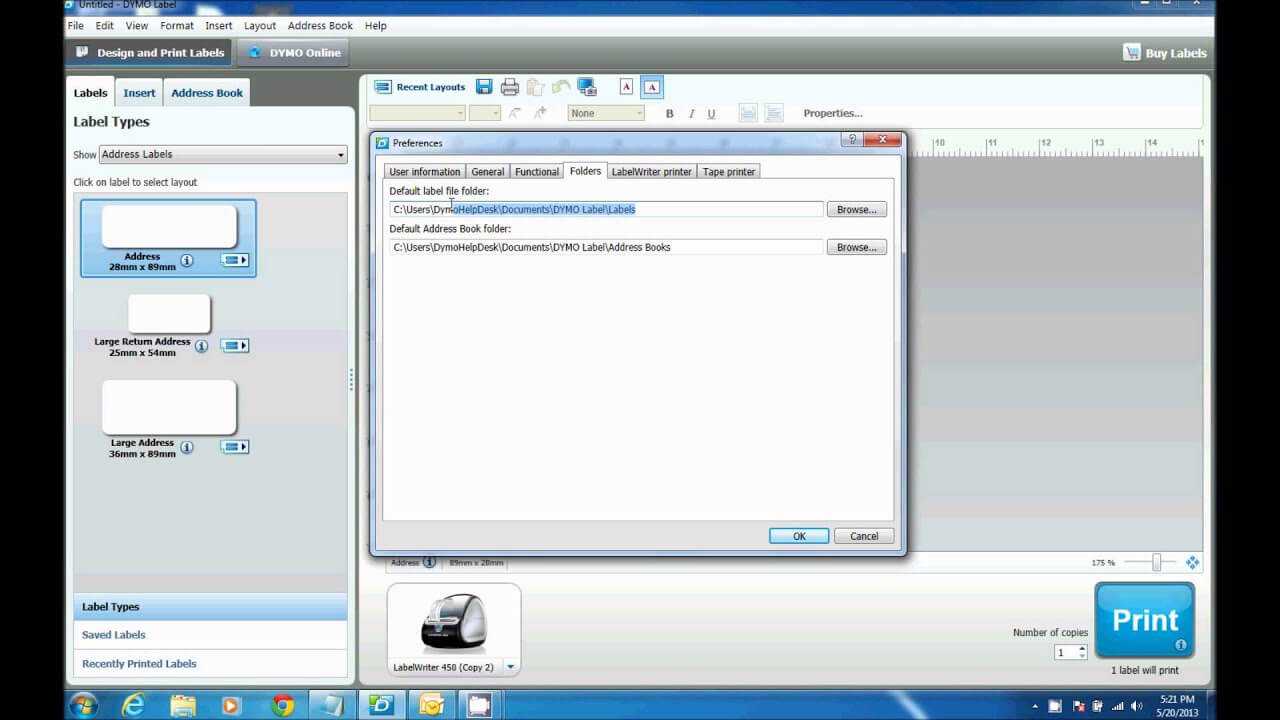Click OK in Preferences dialog

pyautogui.click(x=799, y=536)
